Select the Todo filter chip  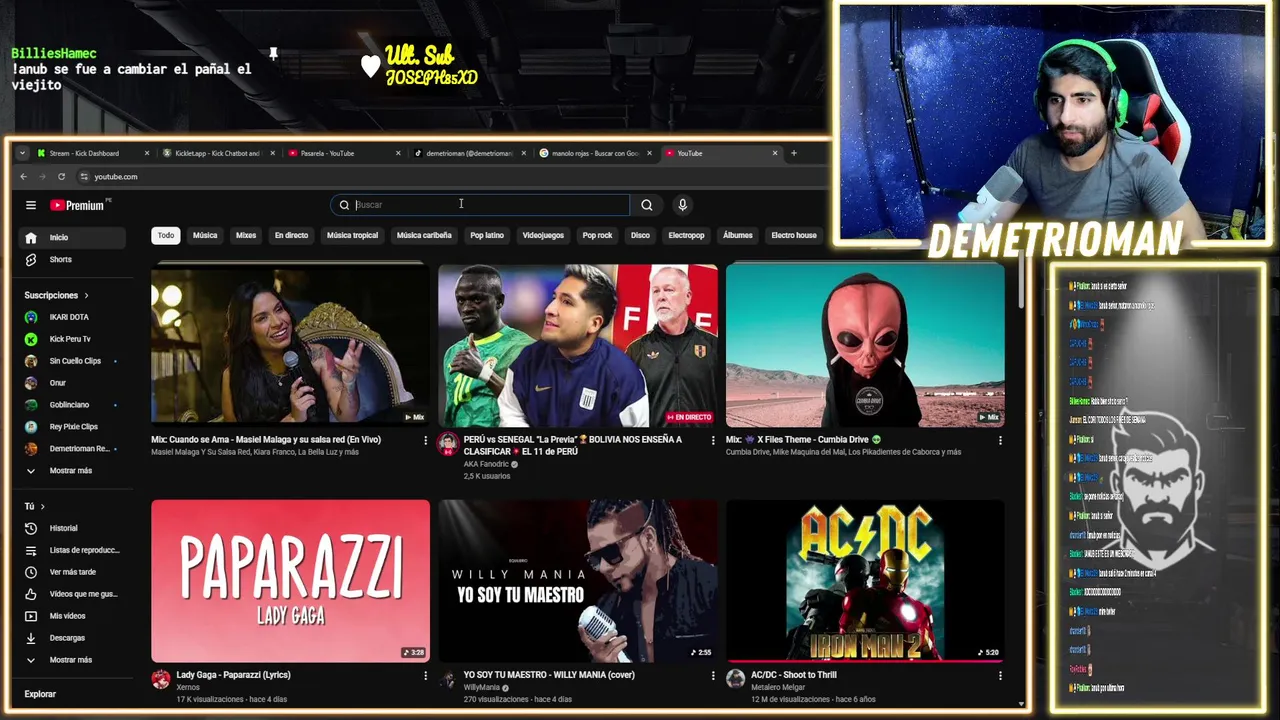[166, 236]
